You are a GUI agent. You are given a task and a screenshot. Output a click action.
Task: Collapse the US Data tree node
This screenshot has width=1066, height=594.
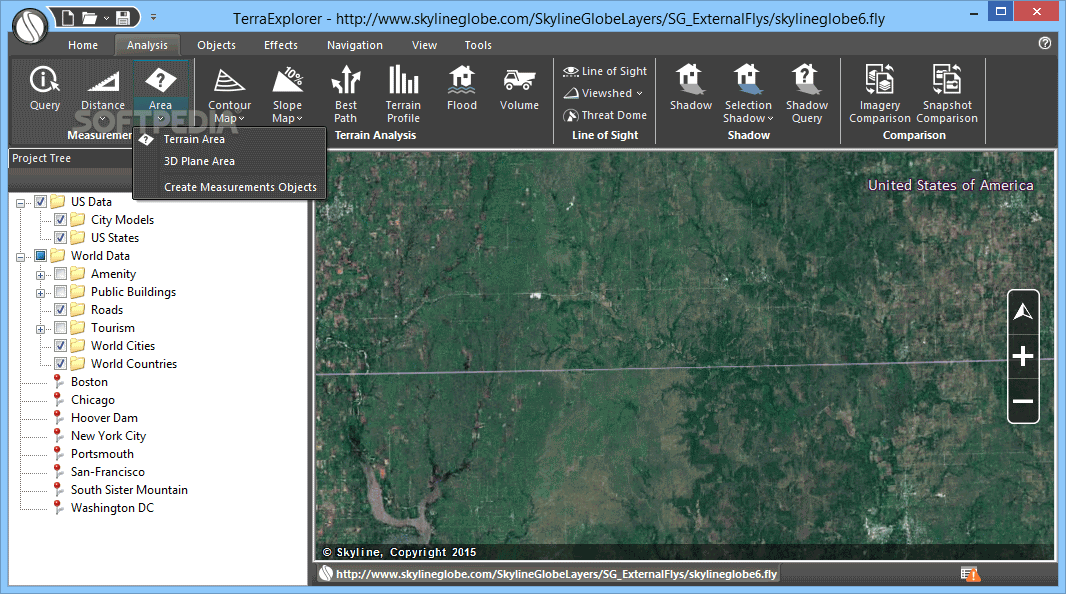click(20, 203)
